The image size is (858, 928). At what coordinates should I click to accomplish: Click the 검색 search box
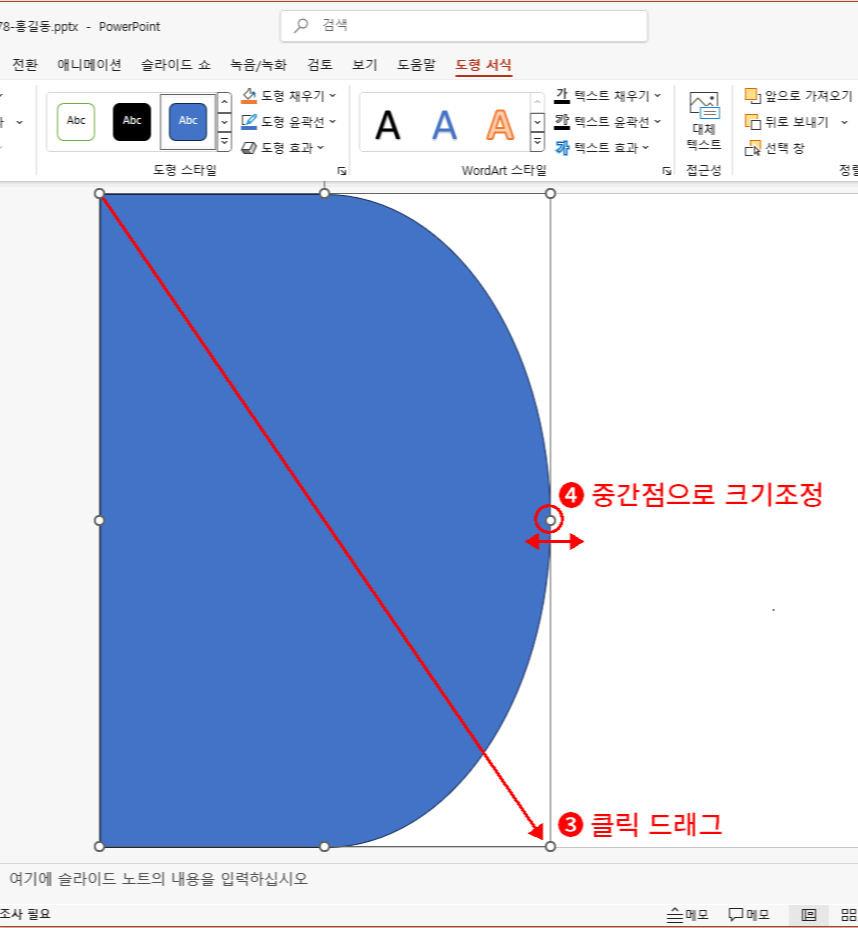(x=464, y=26)
